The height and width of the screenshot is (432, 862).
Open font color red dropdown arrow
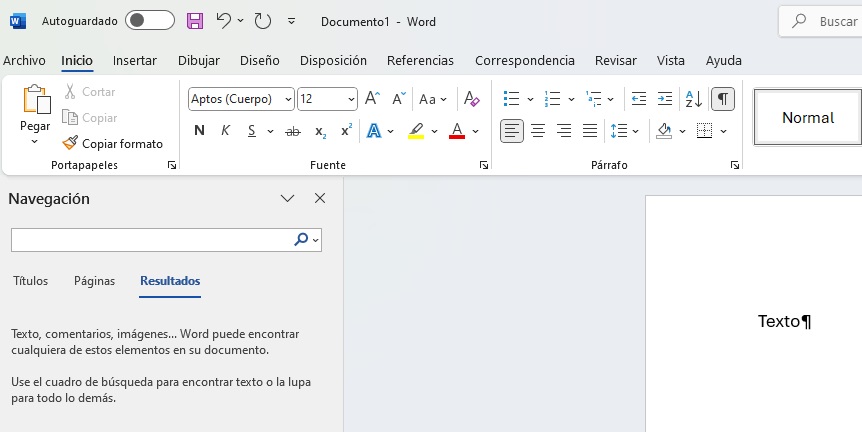point(476,131)
